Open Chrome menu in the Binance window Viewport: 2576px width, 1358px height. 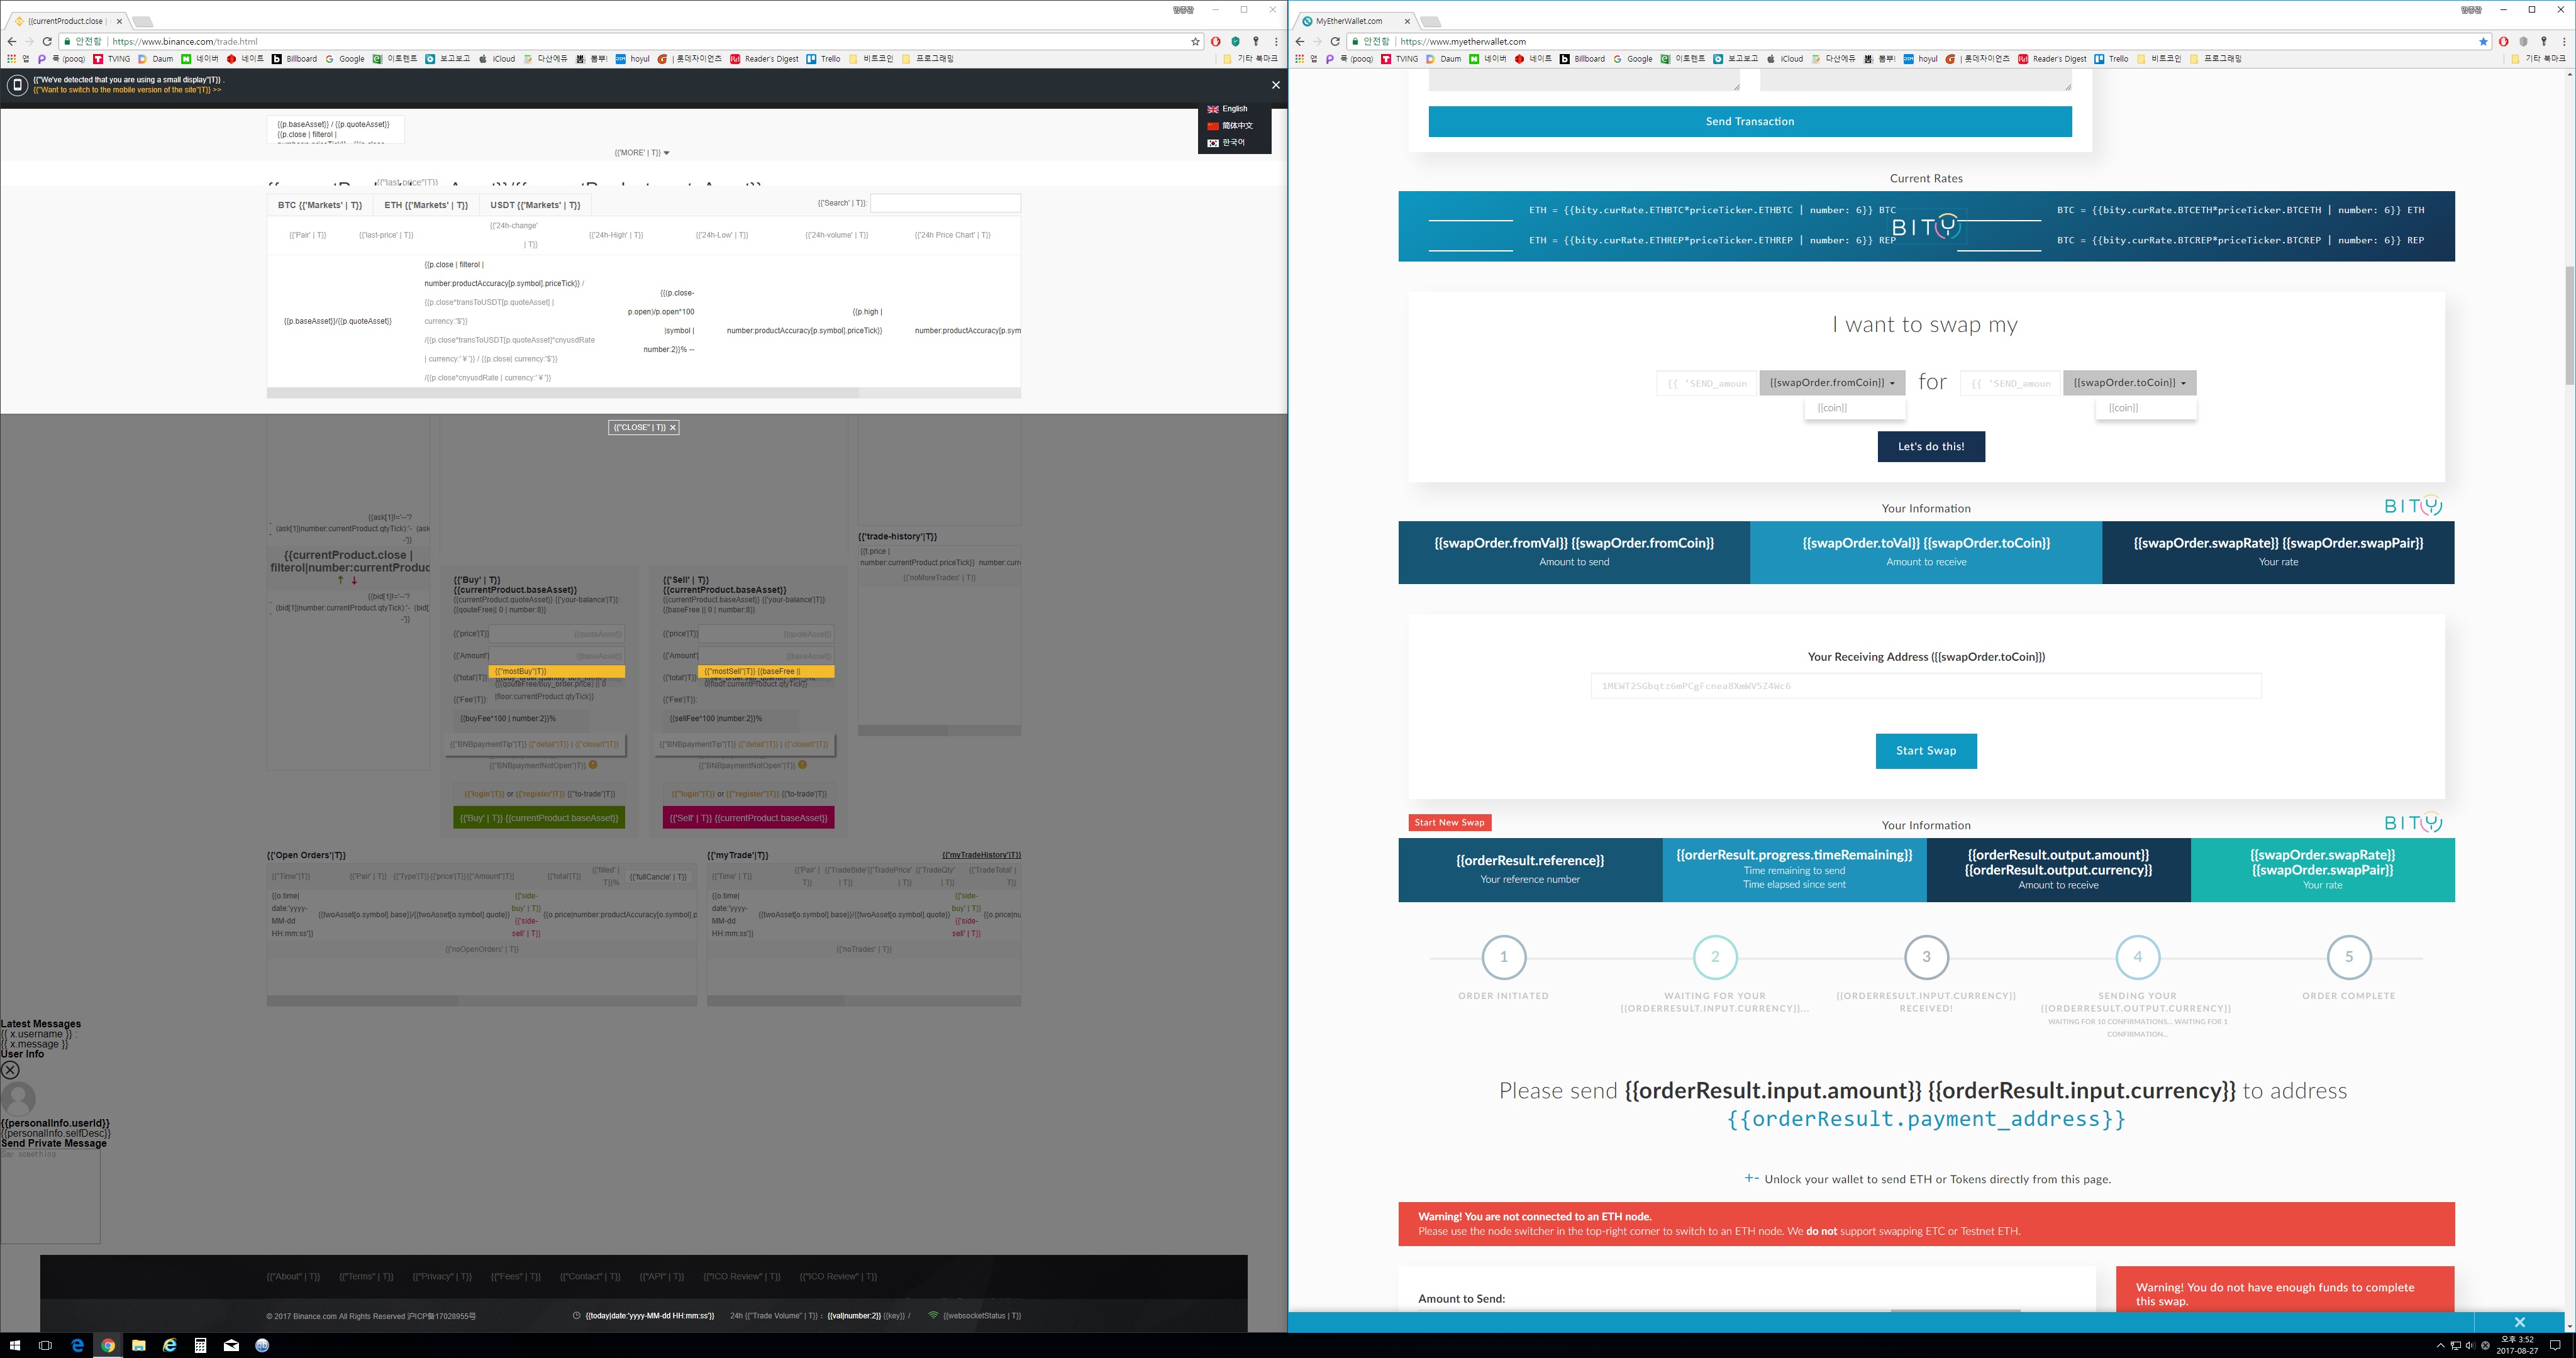click(x=1276, y=42)
